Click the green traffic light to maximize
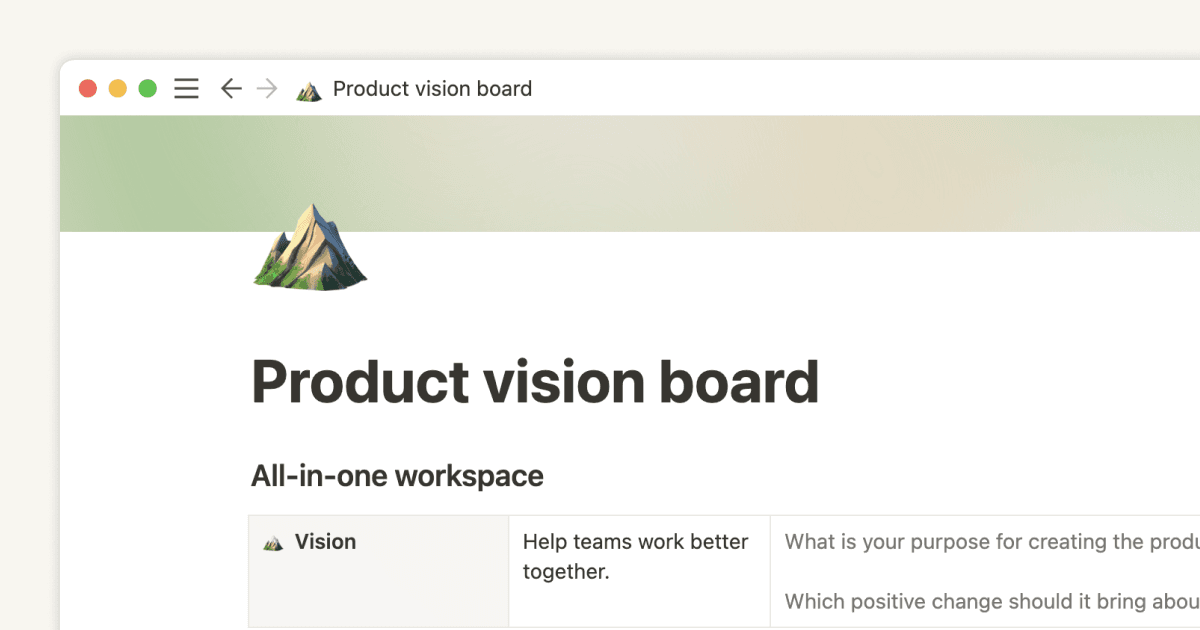 click(147, 88)
